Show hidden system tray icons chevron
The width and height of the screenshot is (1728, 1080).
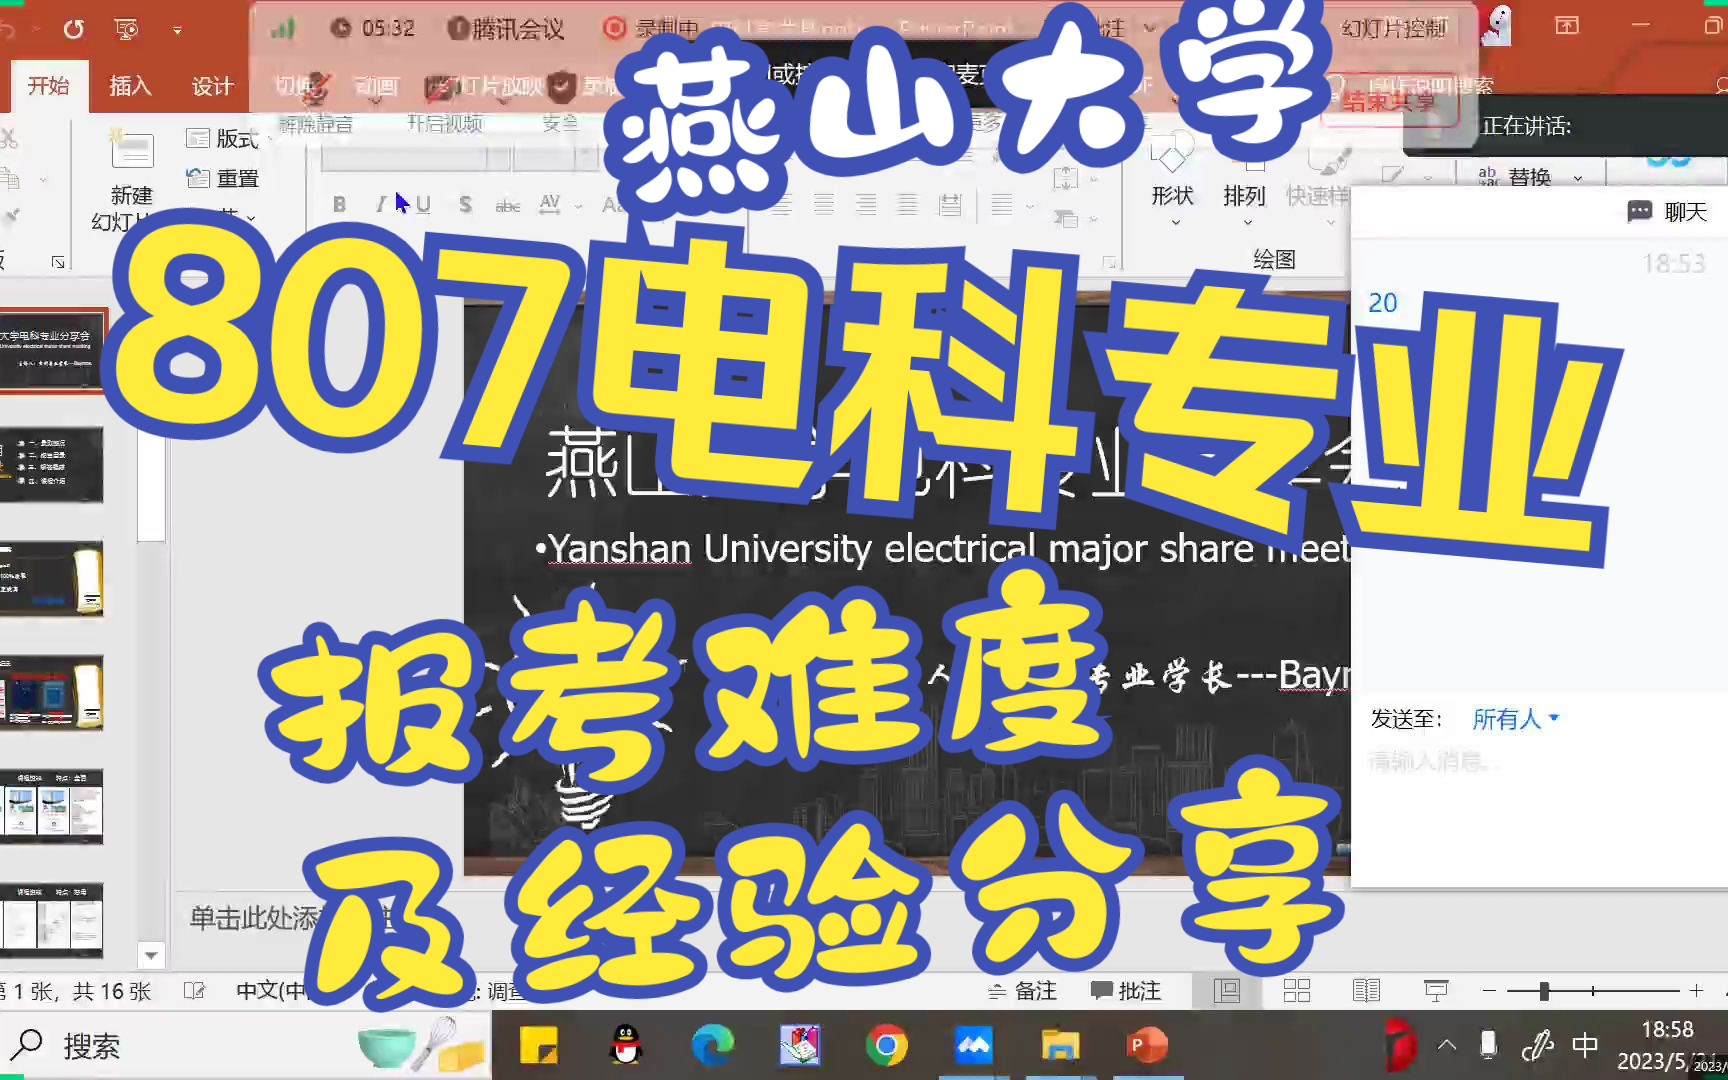(1446, 1046)
